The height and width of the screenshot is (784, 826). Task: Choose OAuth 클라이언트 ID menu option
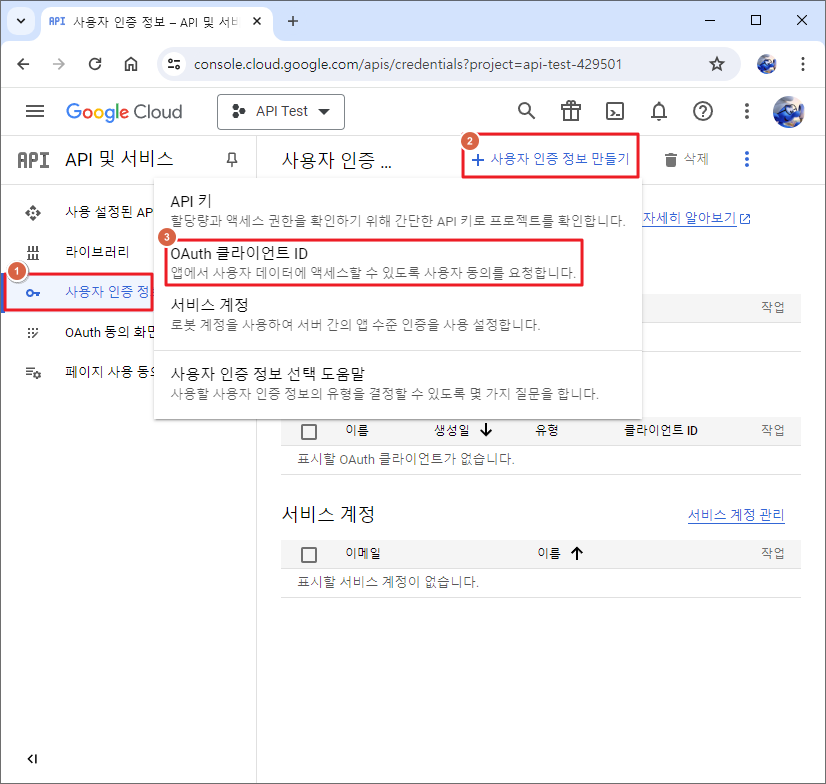373,263
